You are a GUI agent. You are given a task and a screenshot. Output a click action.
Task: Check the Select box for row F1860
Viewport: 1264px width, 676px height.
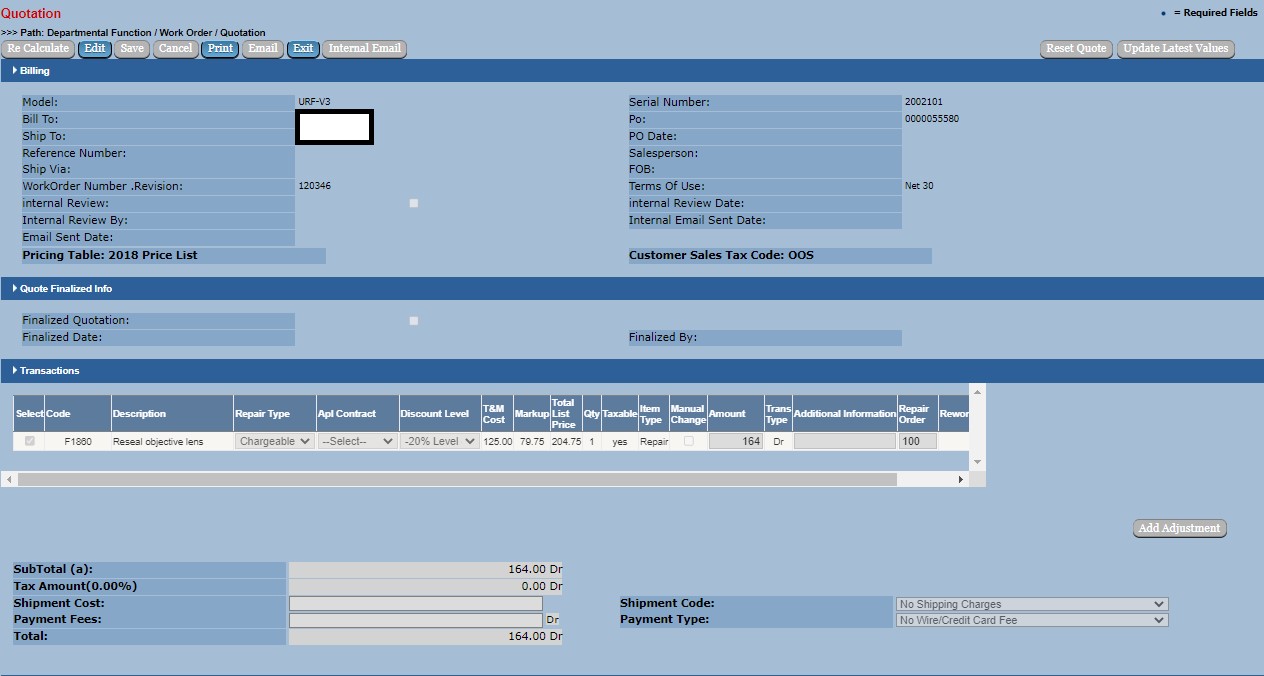tap(30, 441)
